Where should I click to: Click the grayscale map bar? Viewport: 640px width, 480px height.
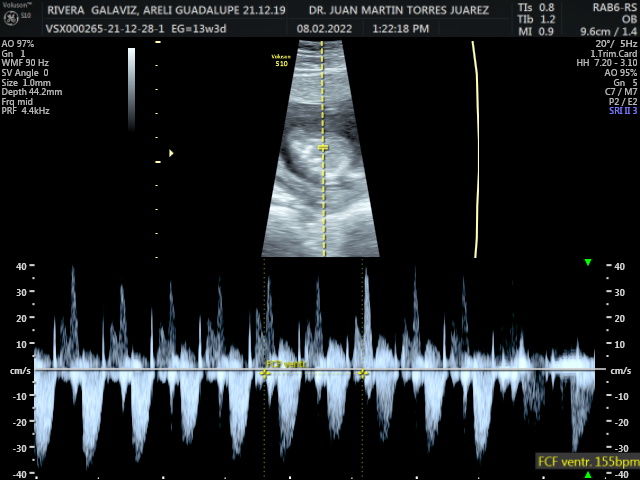pyautogui.click(x=131, y=88)
